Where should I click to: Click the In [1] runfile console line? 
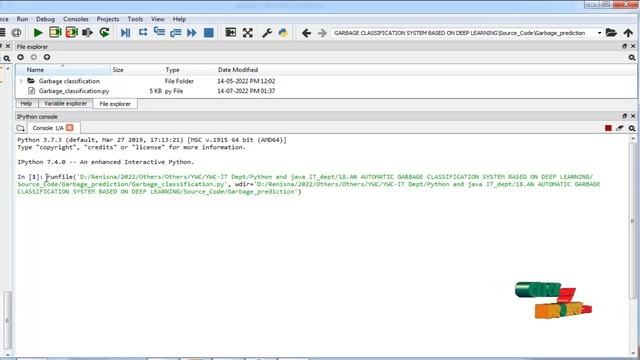click(x=309, y=184)
